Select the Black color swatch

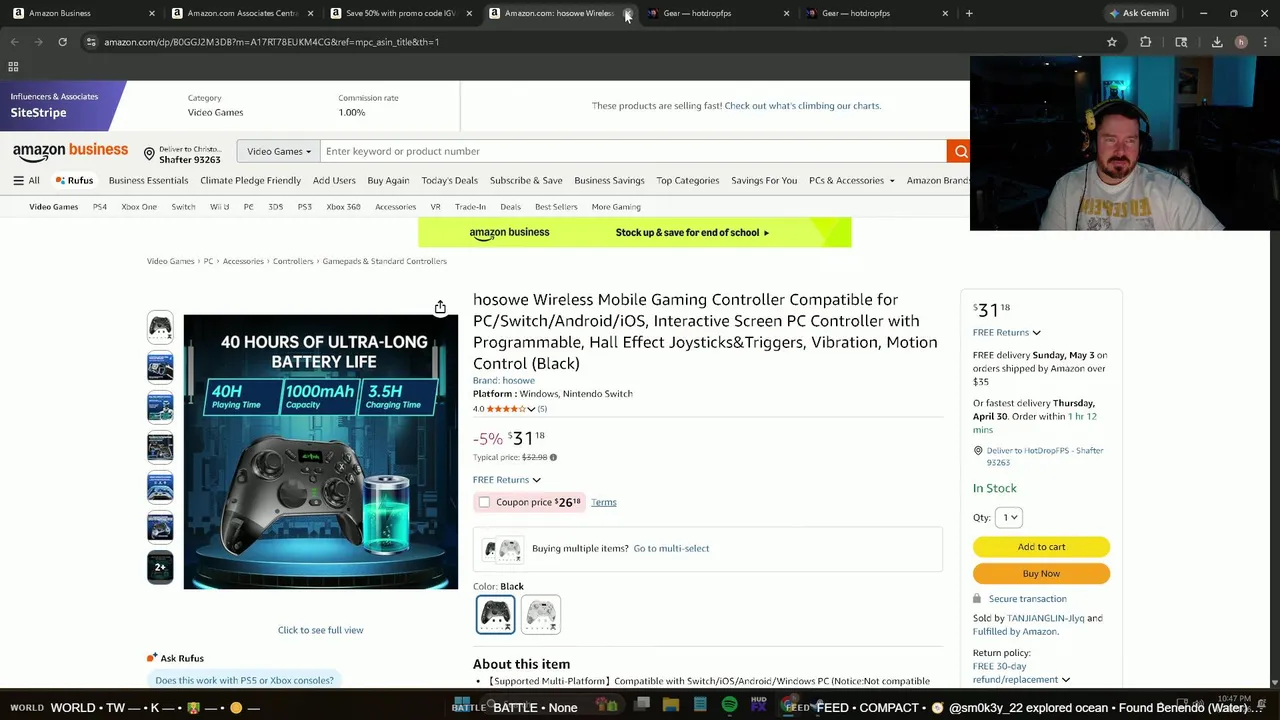(495, 615)
